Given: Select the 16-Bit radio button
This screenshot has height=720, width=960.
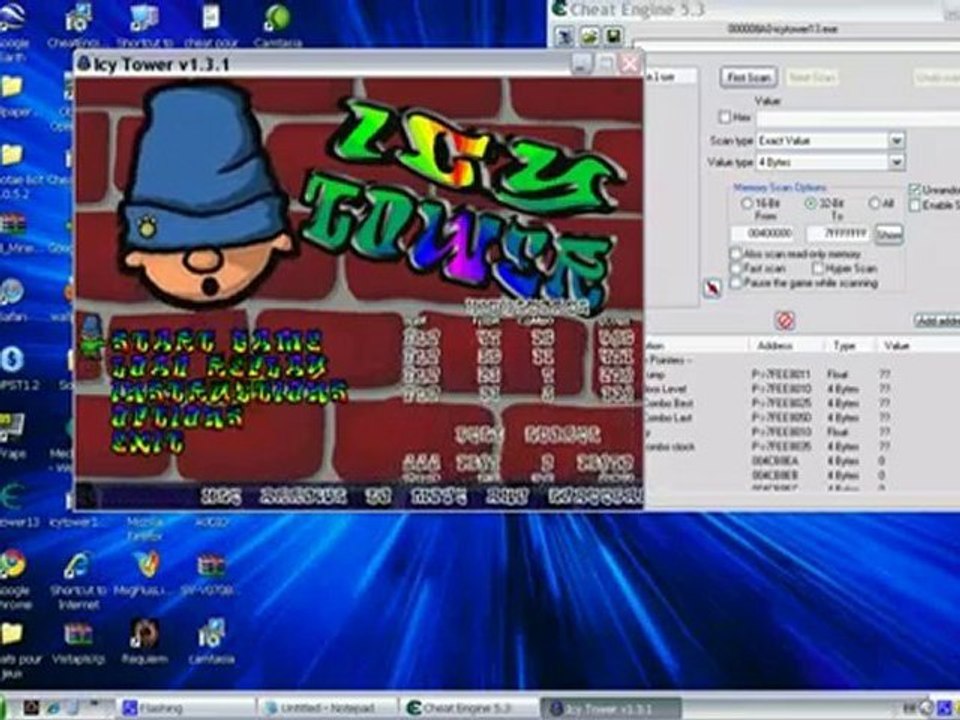Looking at the screenshot, I should (746, 203).
